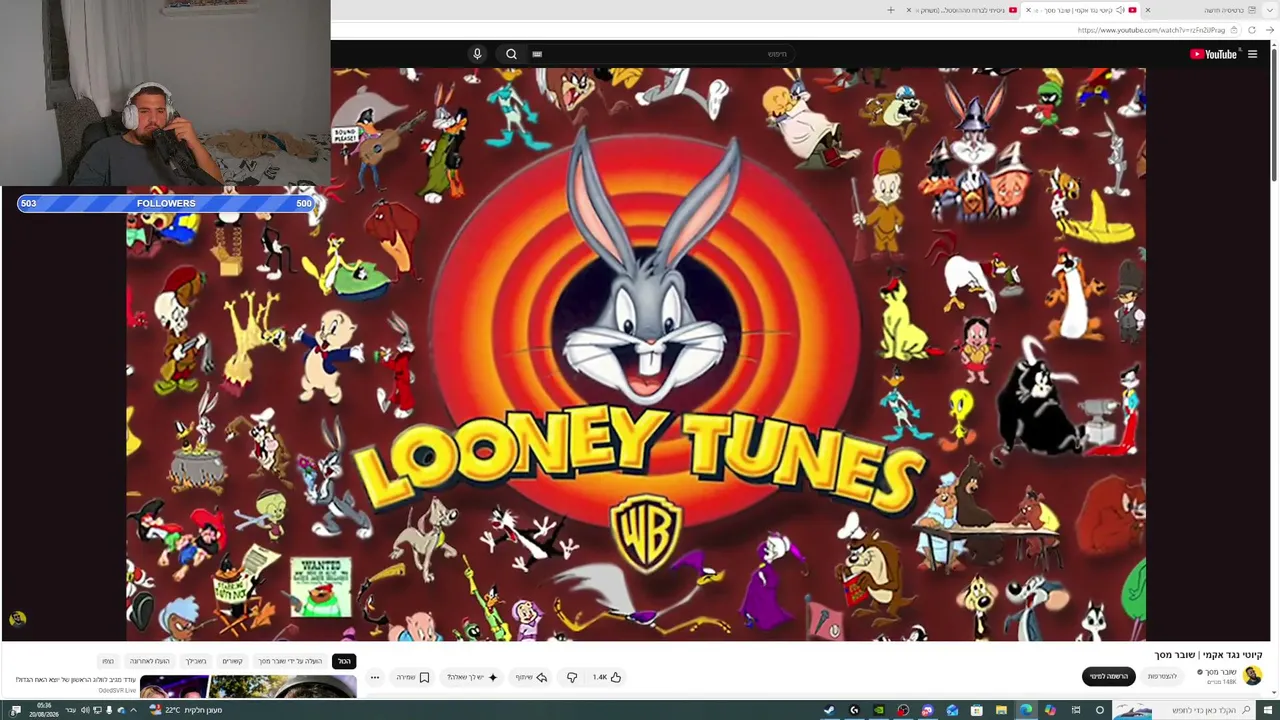Screen dimensions: 1280x720
Task: Click the Cortana circle on the taskbar
Action: click(1100, 710)
